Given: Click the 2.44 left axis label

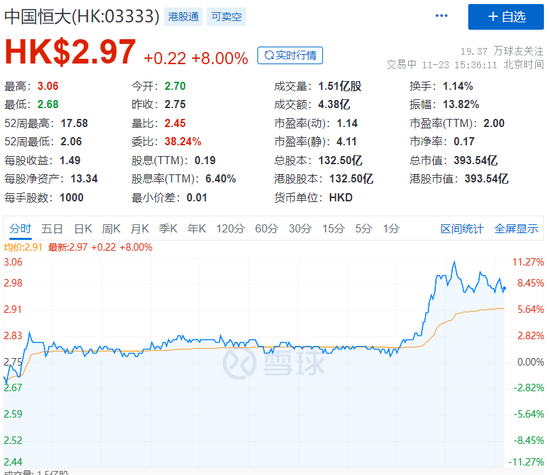Looking at the screenshot, I should tap(13, 462).
